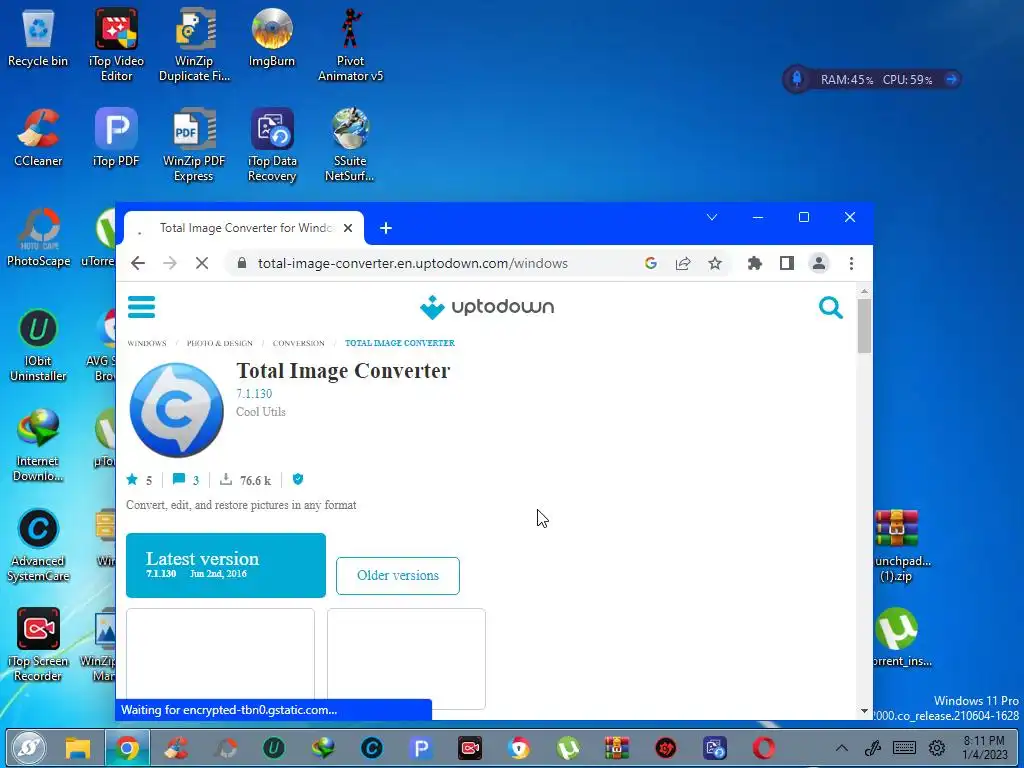
Task: Click the Total Image Converter app logo
Action: coord(176,410)
